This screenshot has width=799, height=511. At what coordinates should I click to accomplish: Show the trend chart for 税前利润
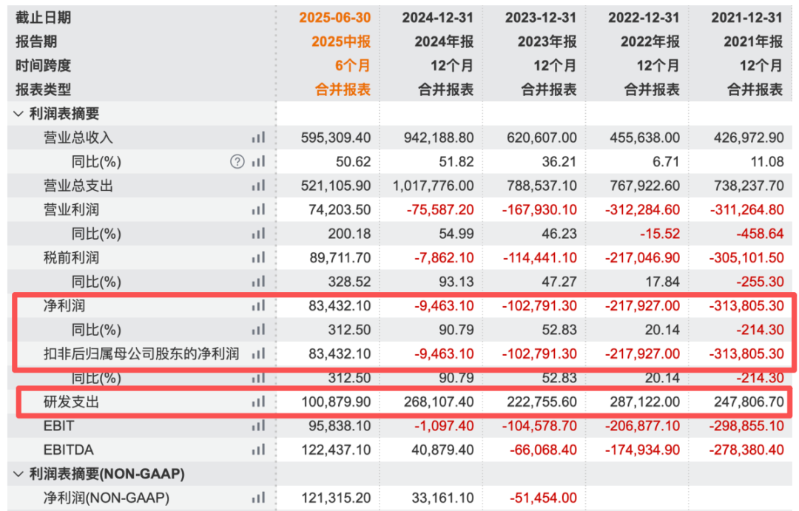point(259,257)
